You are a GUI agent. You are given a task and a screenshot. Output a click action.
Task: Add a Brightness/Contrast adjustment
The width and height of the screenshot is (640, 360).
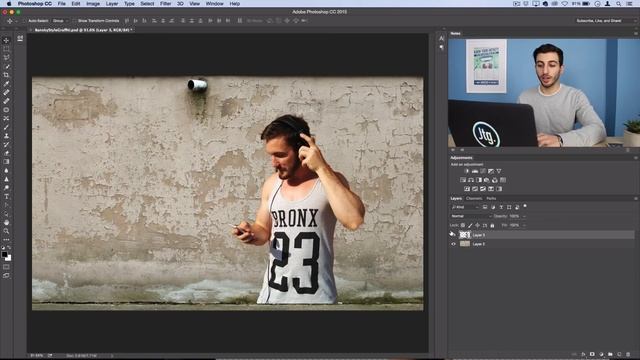[467, 171]
